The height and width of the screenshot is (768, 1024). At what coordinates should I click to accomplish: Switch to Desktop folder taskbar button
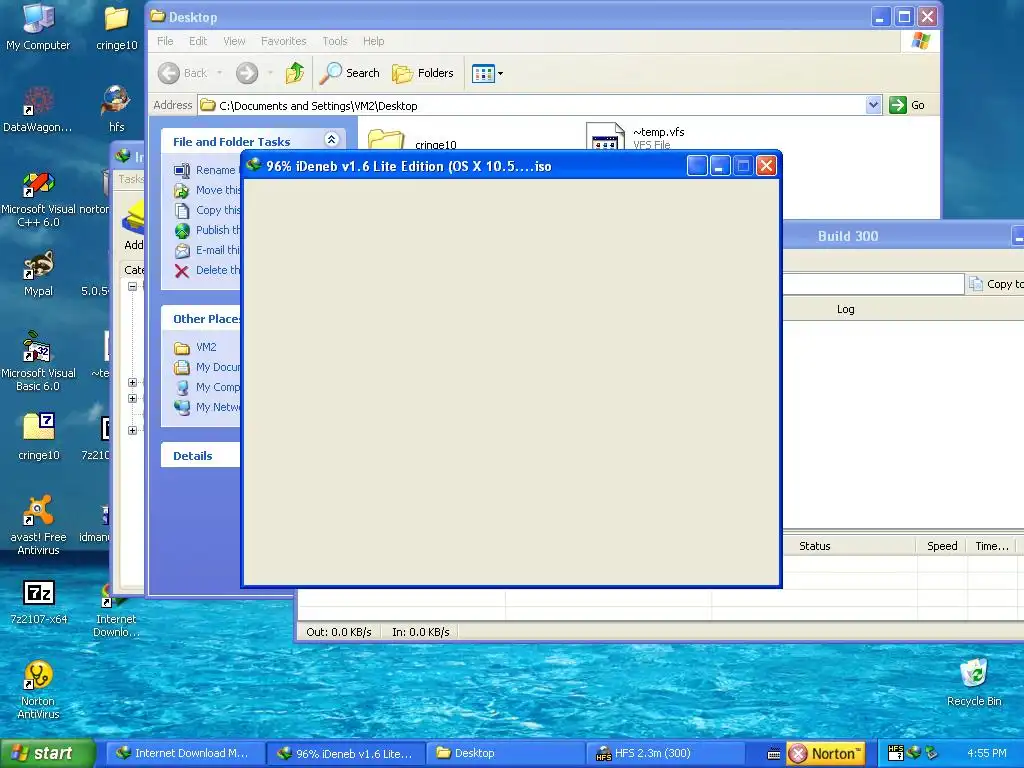(x=505, y=754)
